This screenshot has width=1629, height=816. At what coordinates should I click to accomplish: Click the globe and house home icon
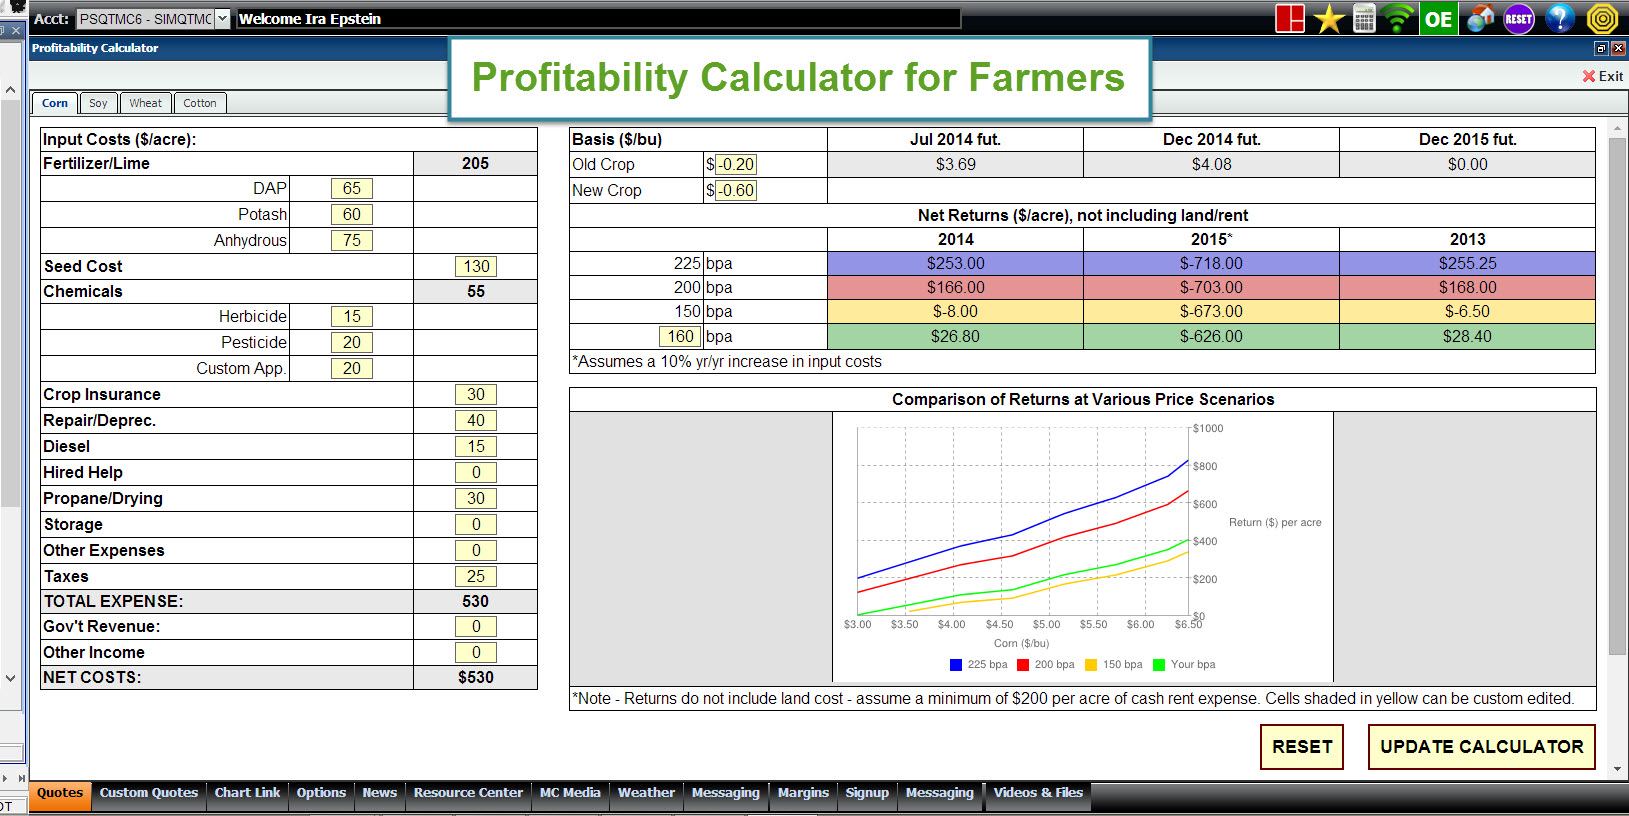click(x=1481, y=18)
